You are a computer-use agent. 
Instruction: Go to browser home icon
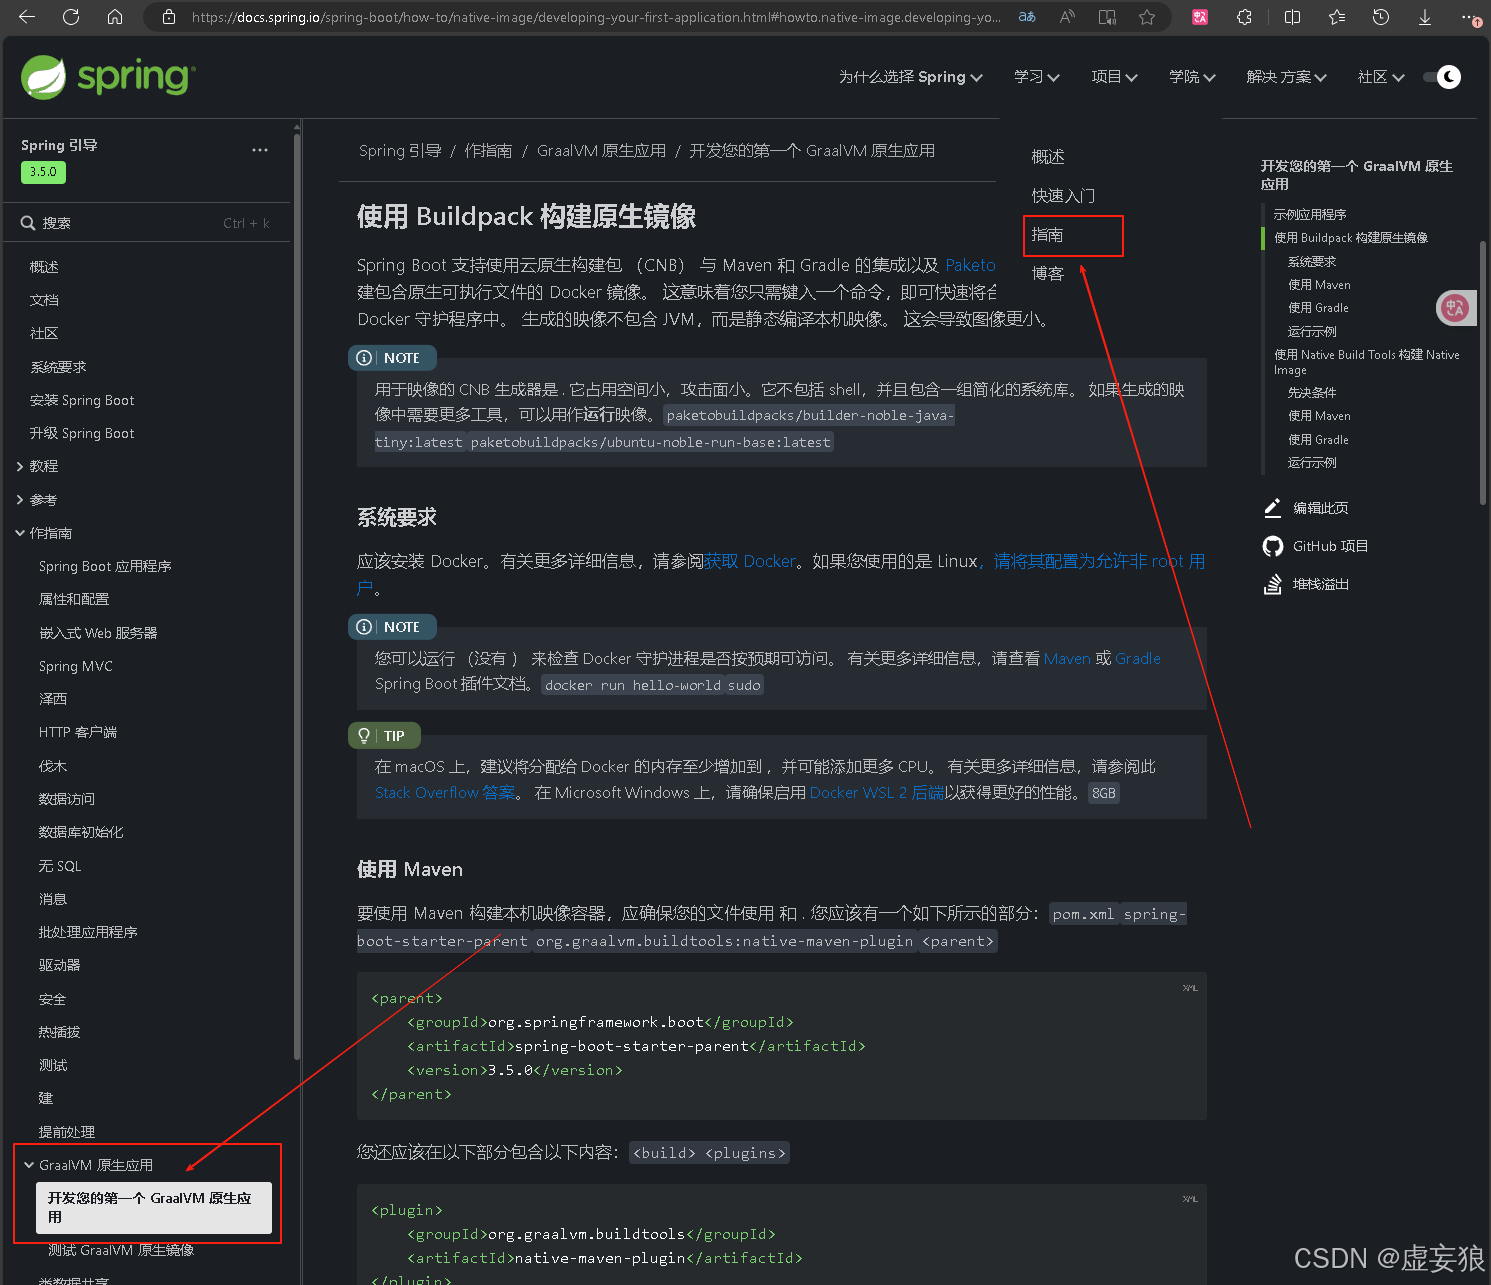click(115, 17)
